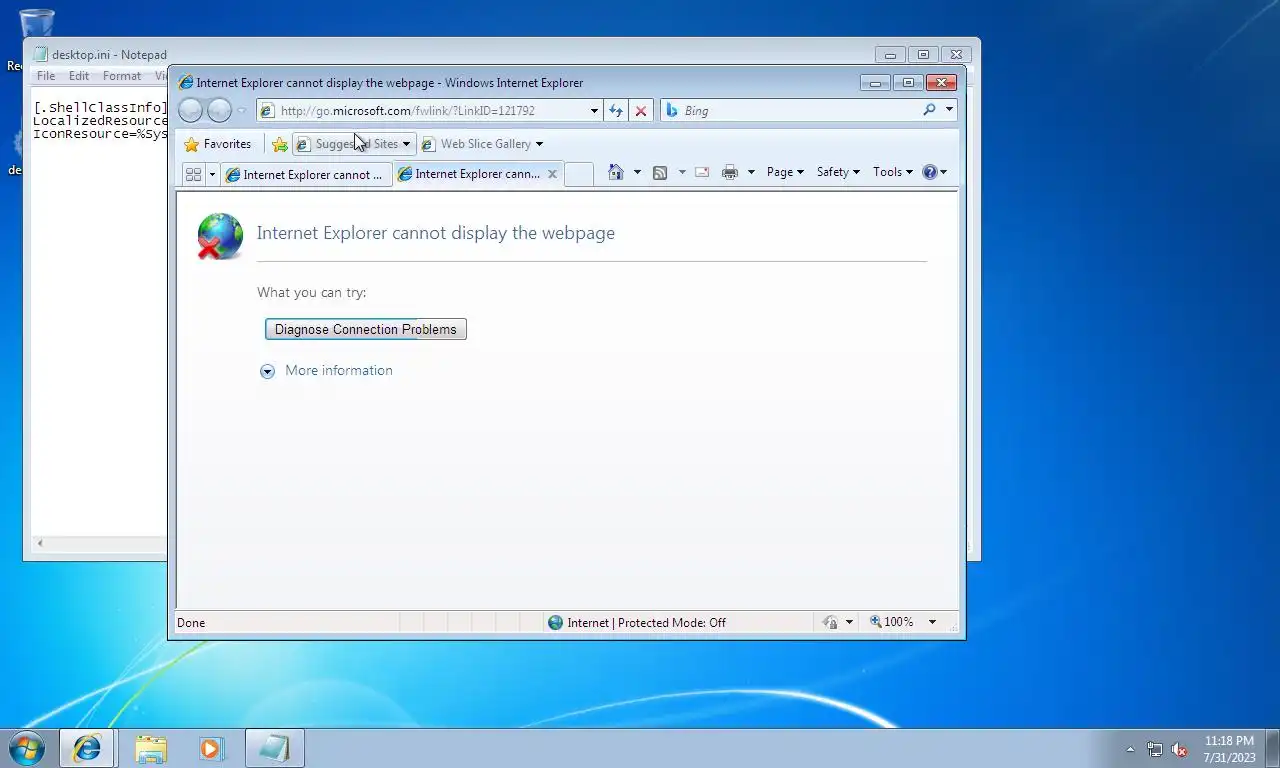
Task: Click the Notepad title bar icon
Action: (41, 55)
